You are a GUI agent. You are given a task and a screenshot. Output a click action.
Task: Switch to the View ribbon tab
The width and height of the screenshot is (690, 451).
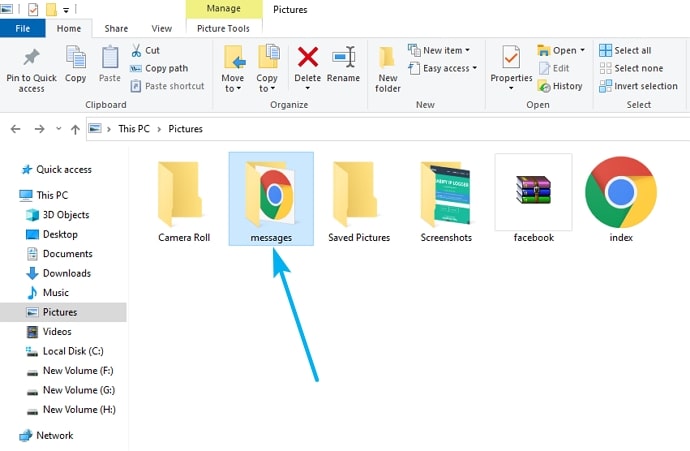pos(161,29)
